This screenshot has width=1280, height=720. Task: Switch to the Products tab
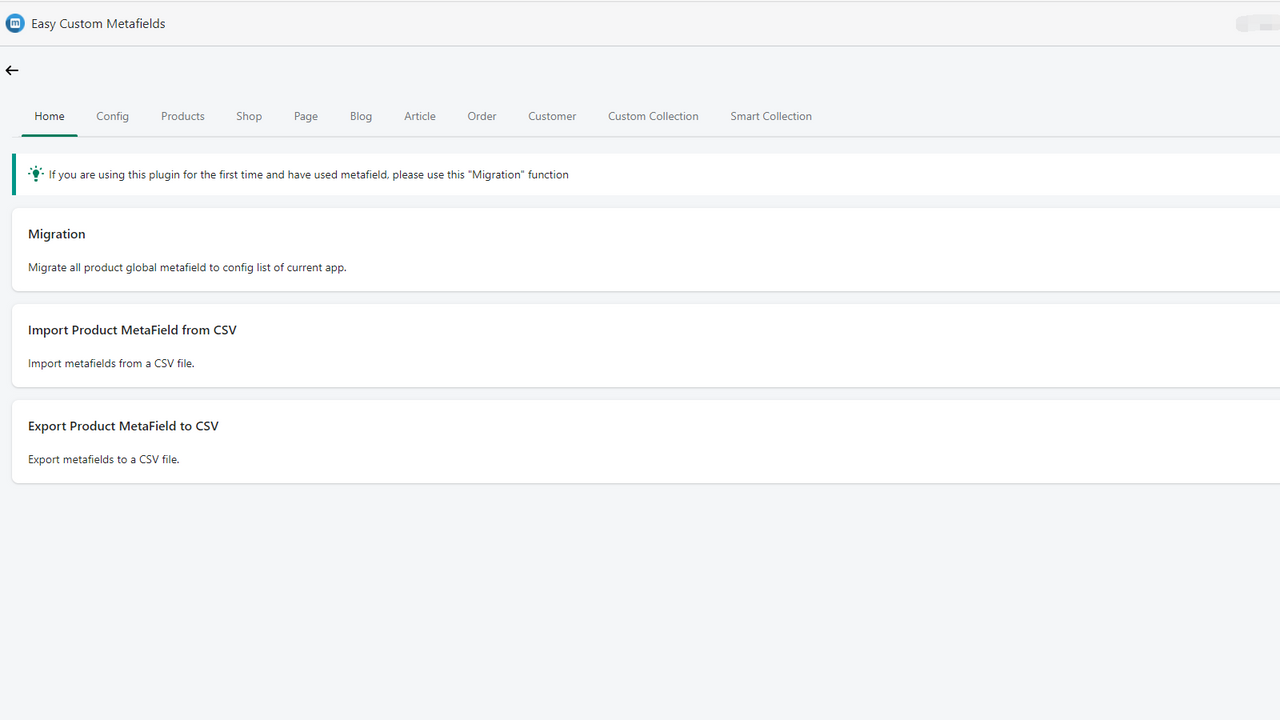coord(183,116)
